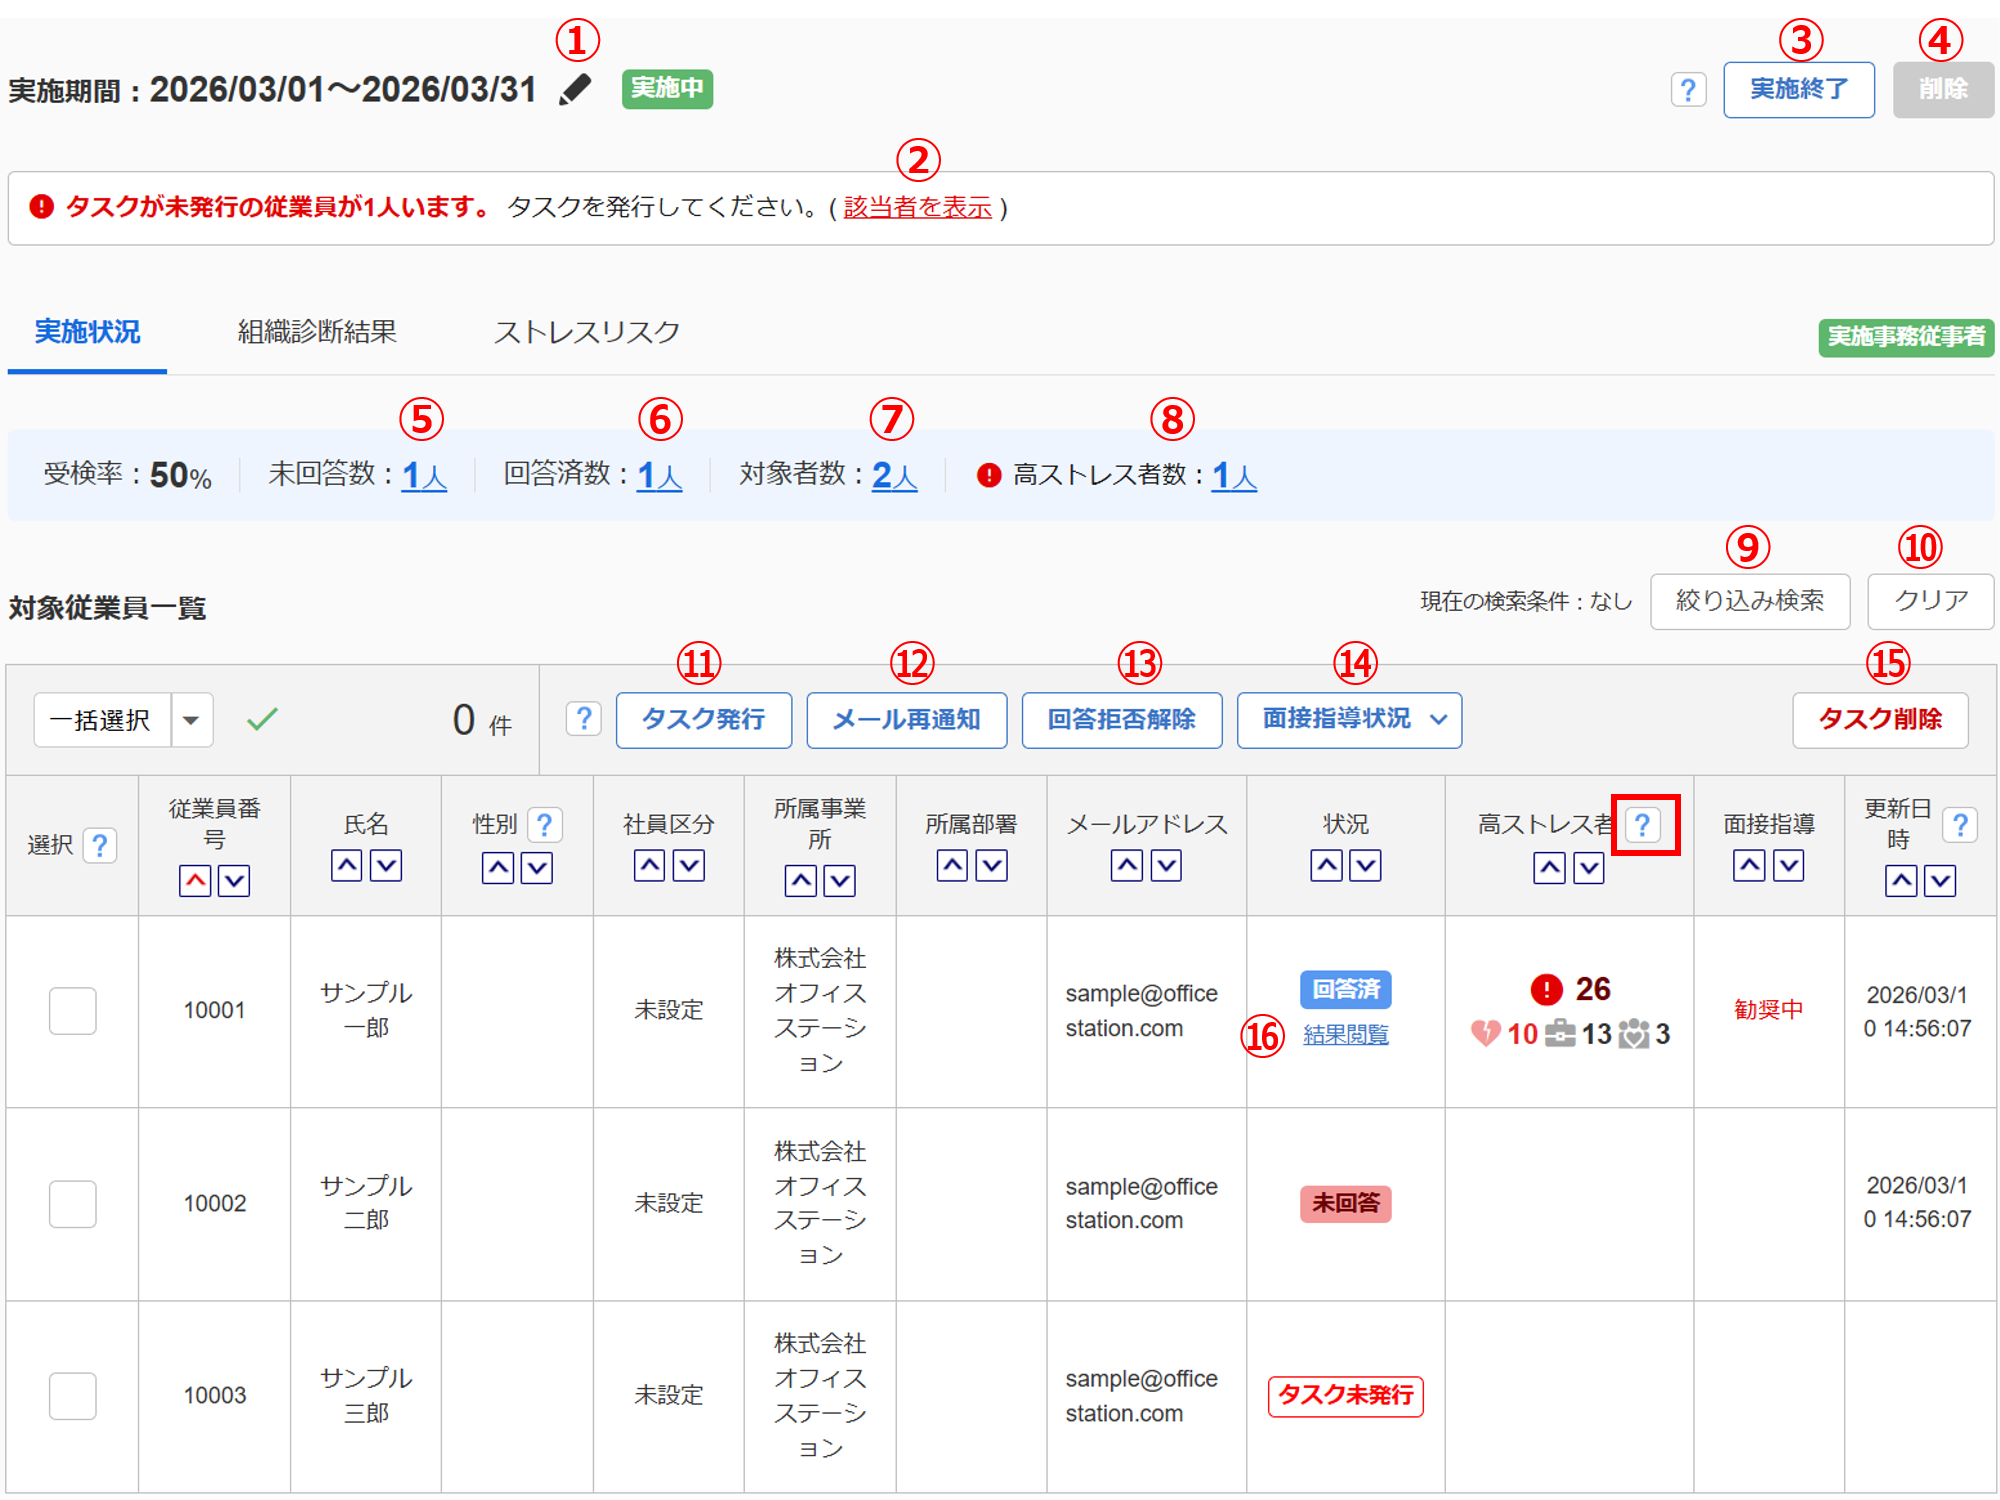Click help icon in 高ストレス者 column header

[x=1643, y=825]
